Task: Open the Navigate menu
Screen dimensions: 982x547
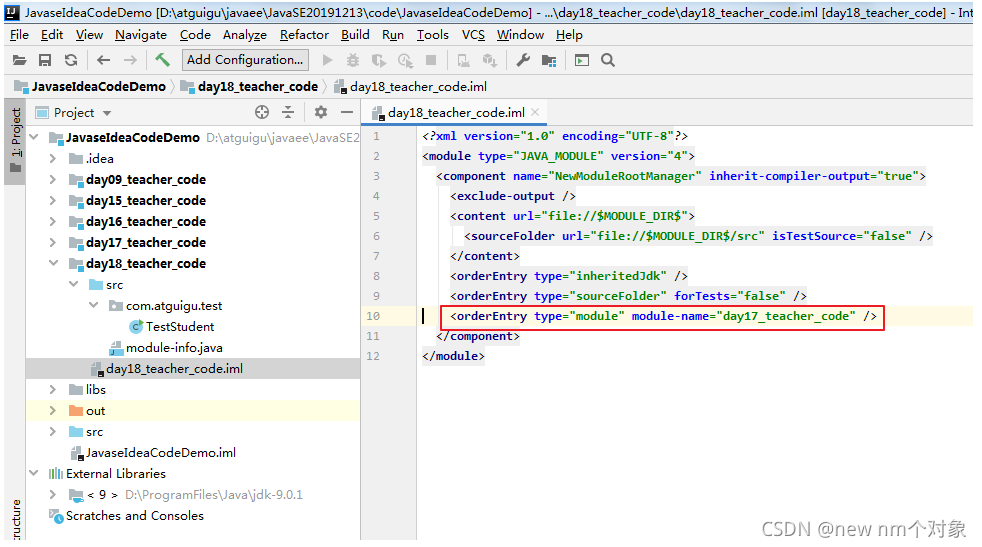Action: tap(141, 35)
